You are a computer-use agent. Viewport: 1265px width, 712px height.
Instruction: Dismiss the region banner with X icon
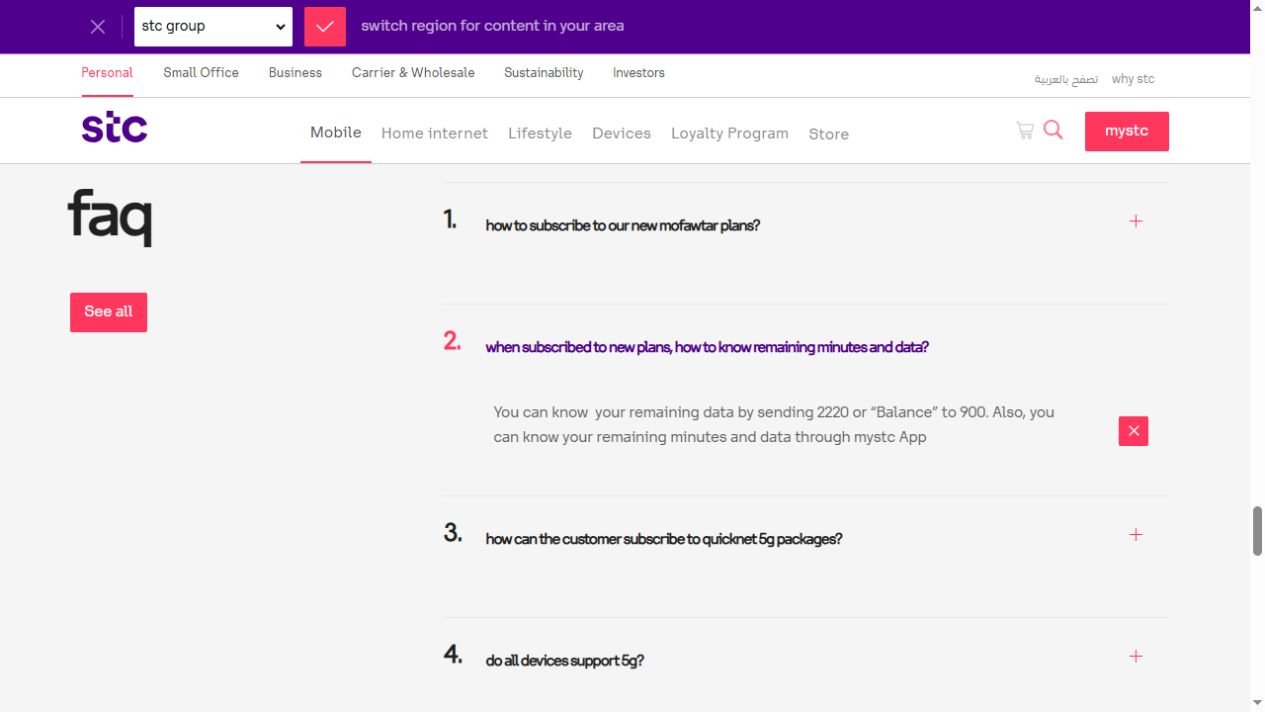coord(97,27)
